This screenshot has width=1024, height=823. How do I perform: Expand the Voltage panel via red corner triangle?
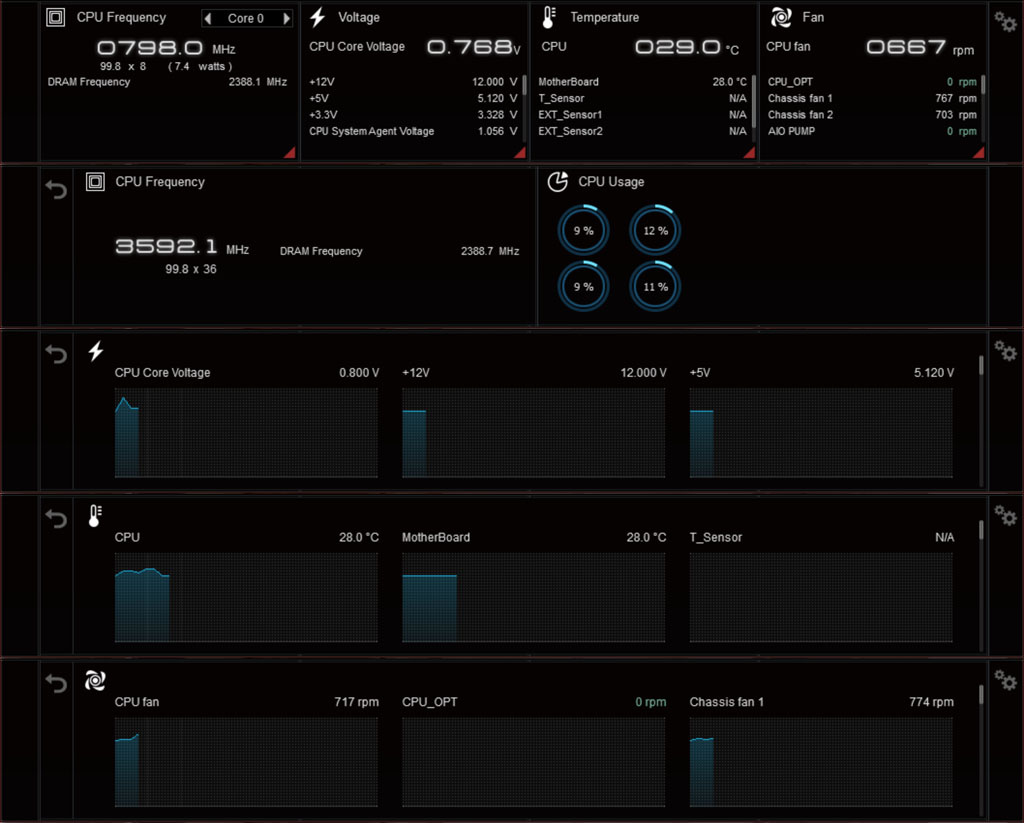tap(519, 152)
